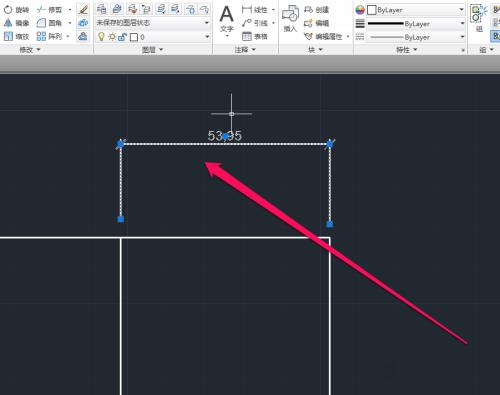Click the white ByLayer color swatch
The width and height of the screenshot is (500, 395).
click(371, 10)
